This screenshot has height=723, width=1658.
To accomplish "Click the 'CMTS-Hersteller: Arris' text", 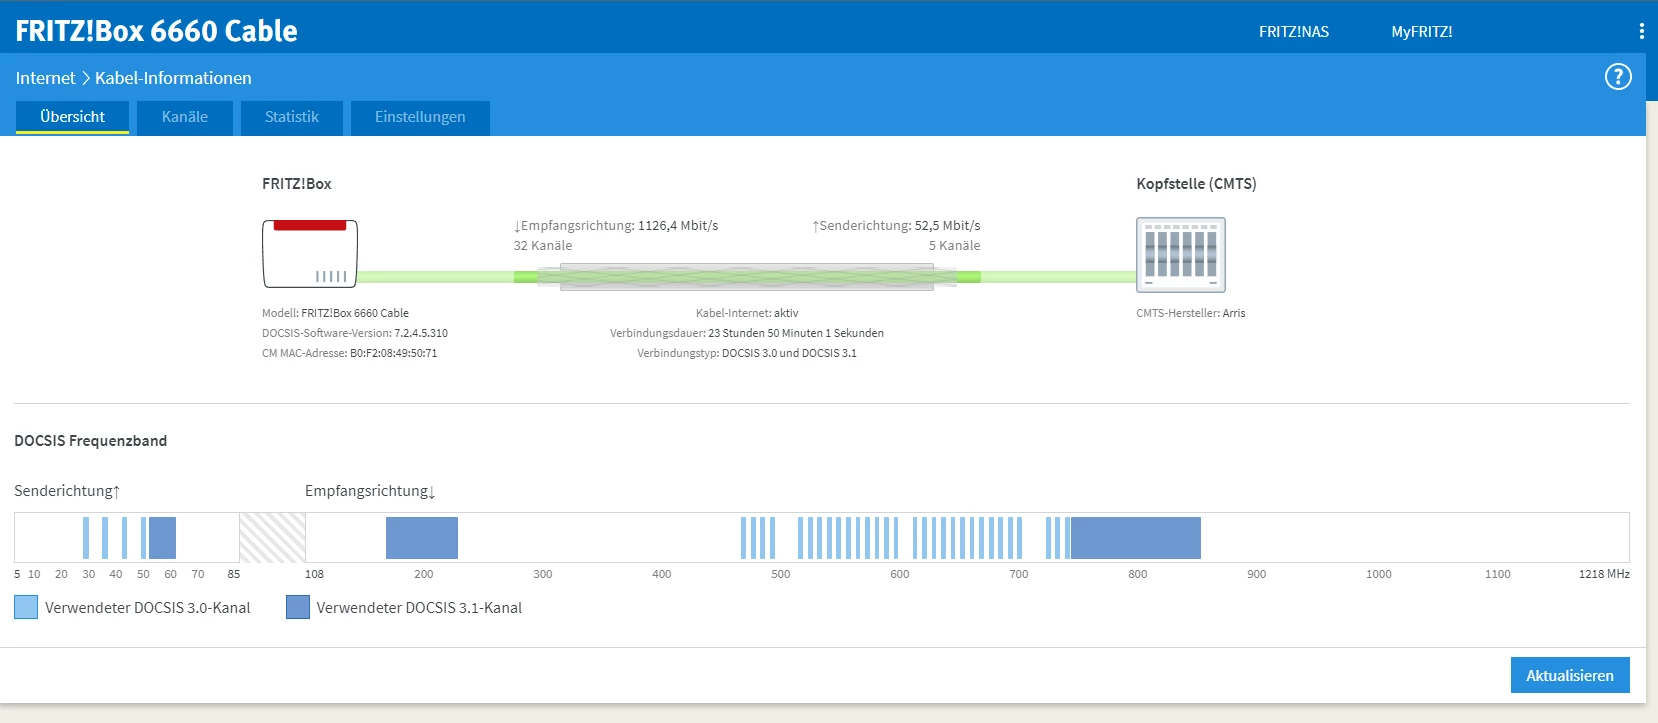I will point(1191,313).
